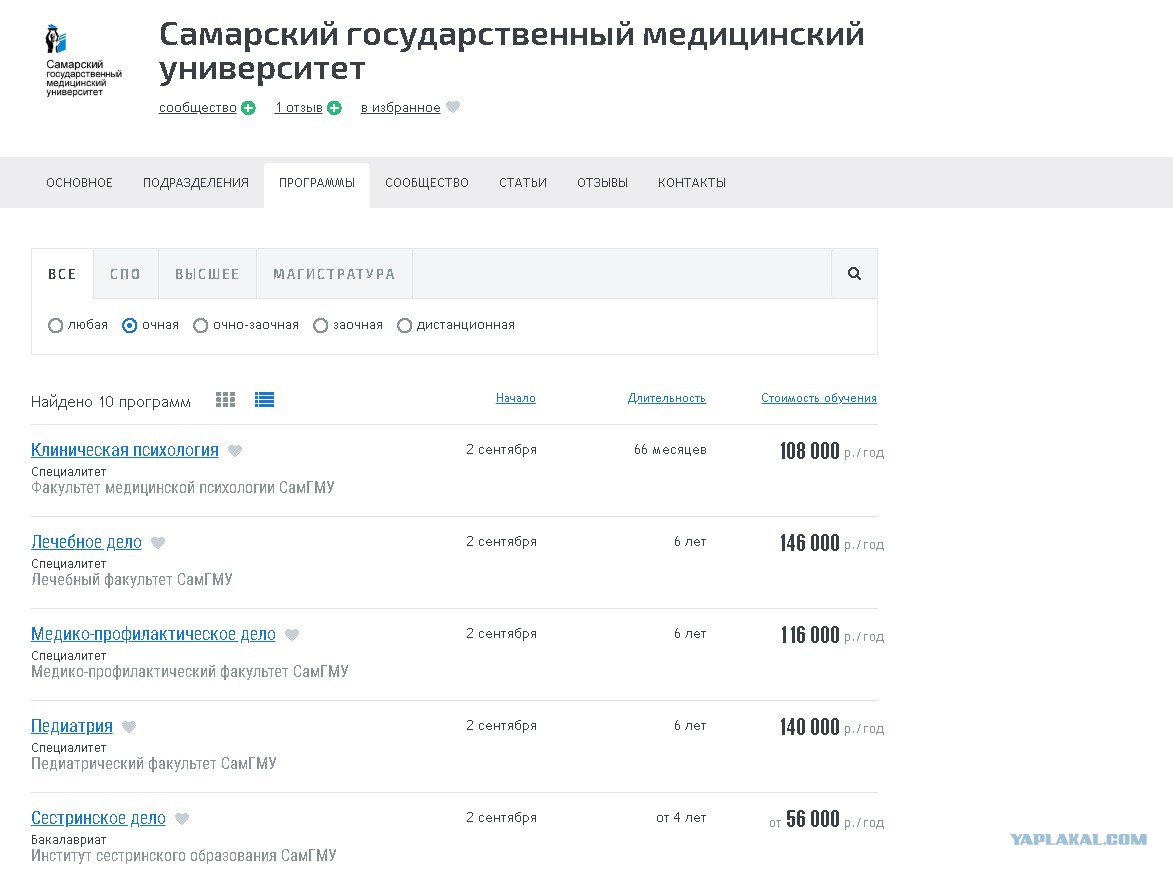The height and width of the screenshot is (869, 1173).
Task: Select the любая study form radio
Action: coord(55,325)
